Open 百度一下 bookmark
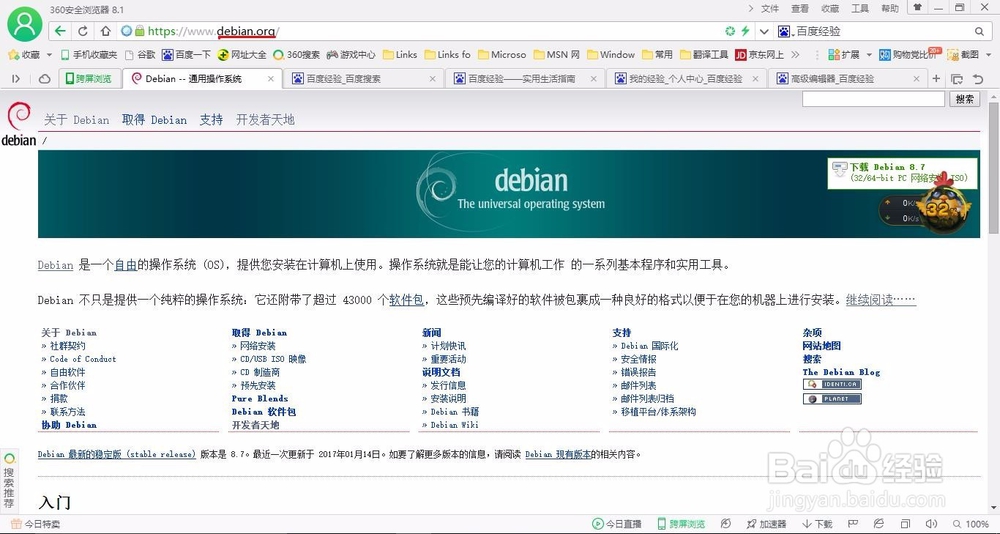 pos(186,55)
